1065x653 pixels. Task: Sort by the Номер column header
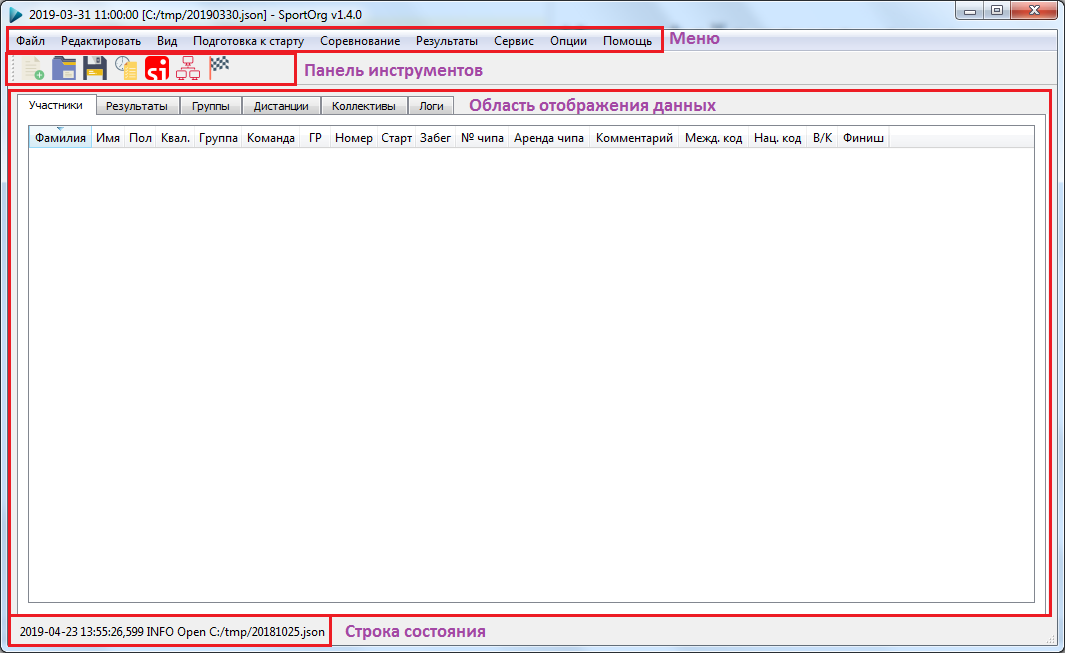pos(354,138)
